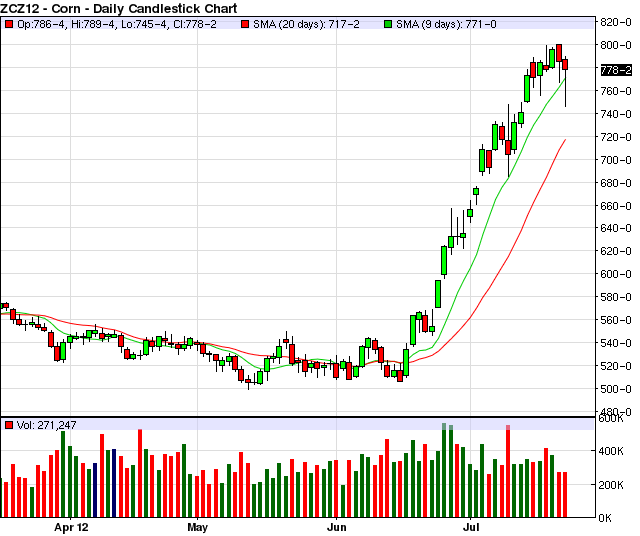Click the 'Jun' date axis label
Viewport: 640px width, 536px height.
337,527
